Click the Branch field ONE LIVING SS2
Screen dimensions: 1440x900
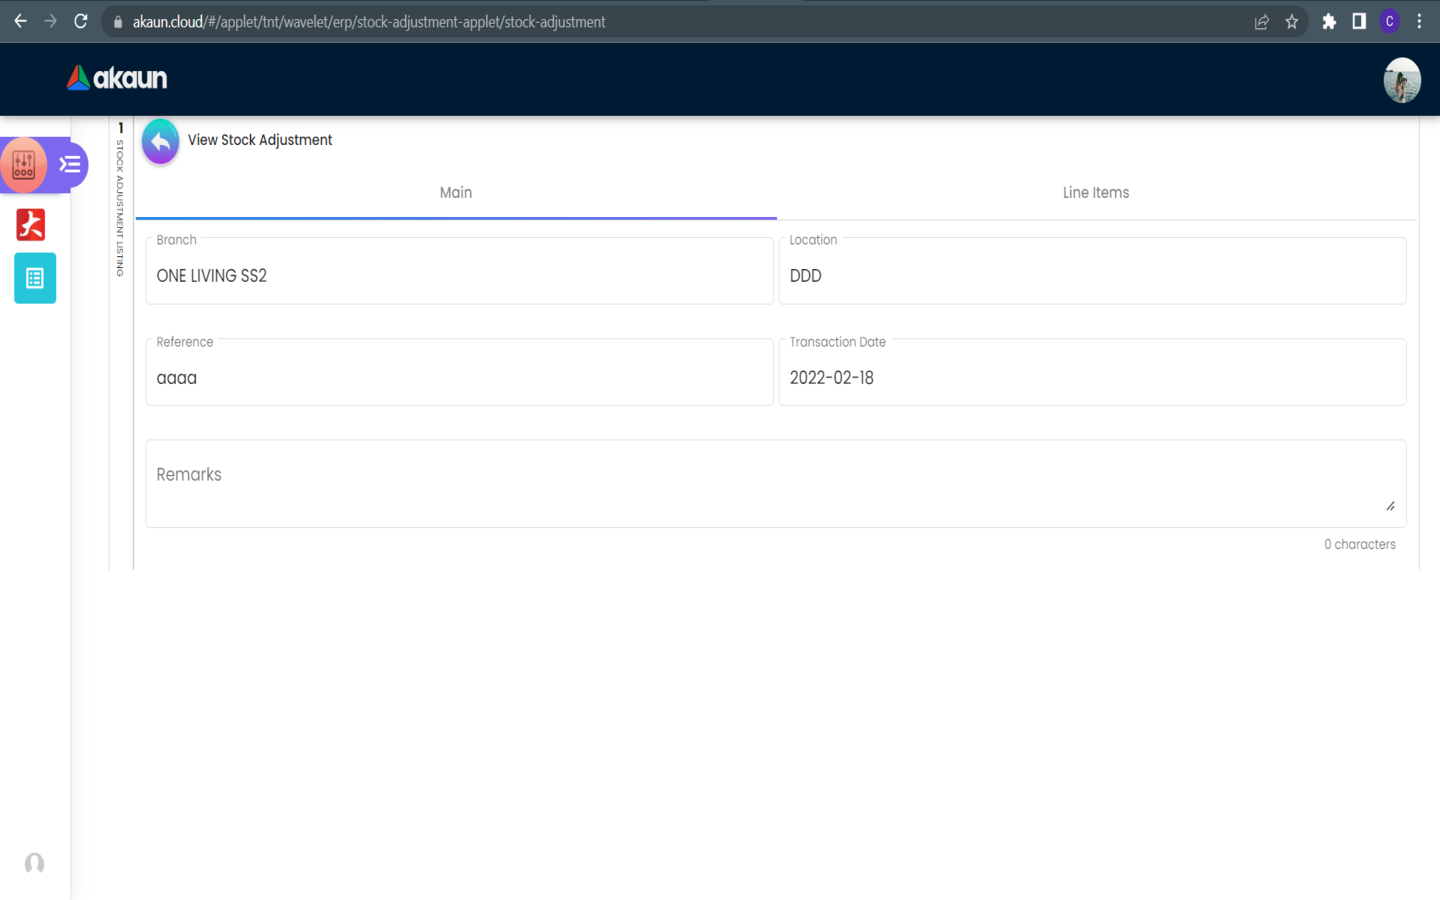459,271
